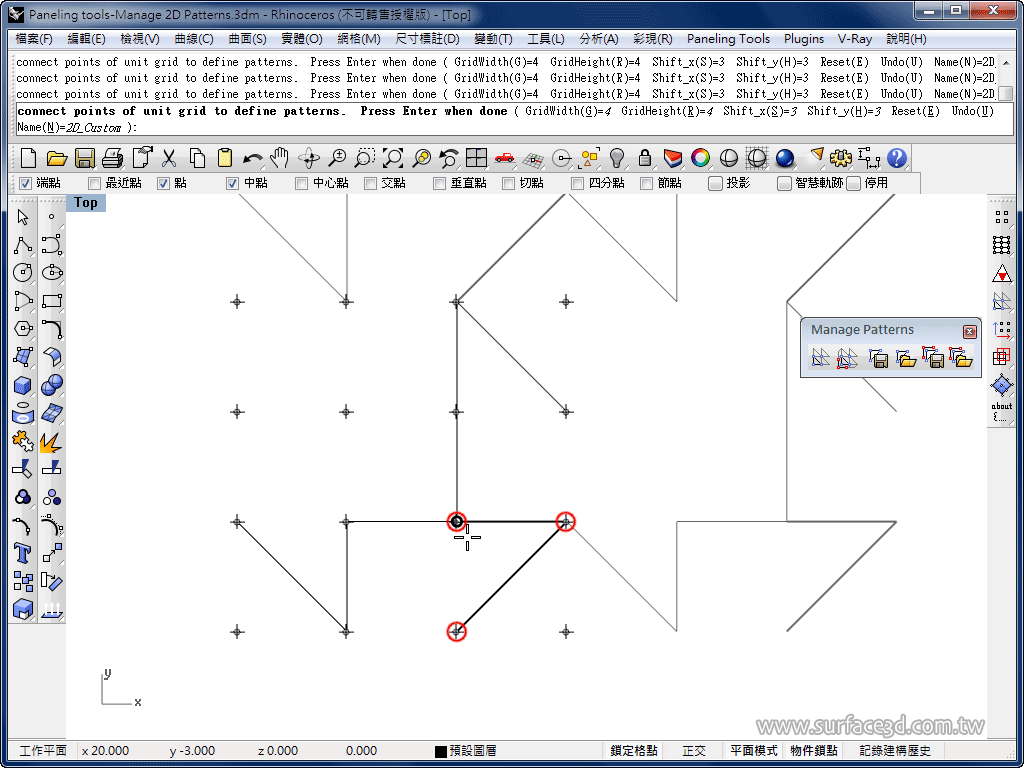Select the Rectangle tool in left sidebar
The image size is (1024, 768).
click(x=52, y=301)
